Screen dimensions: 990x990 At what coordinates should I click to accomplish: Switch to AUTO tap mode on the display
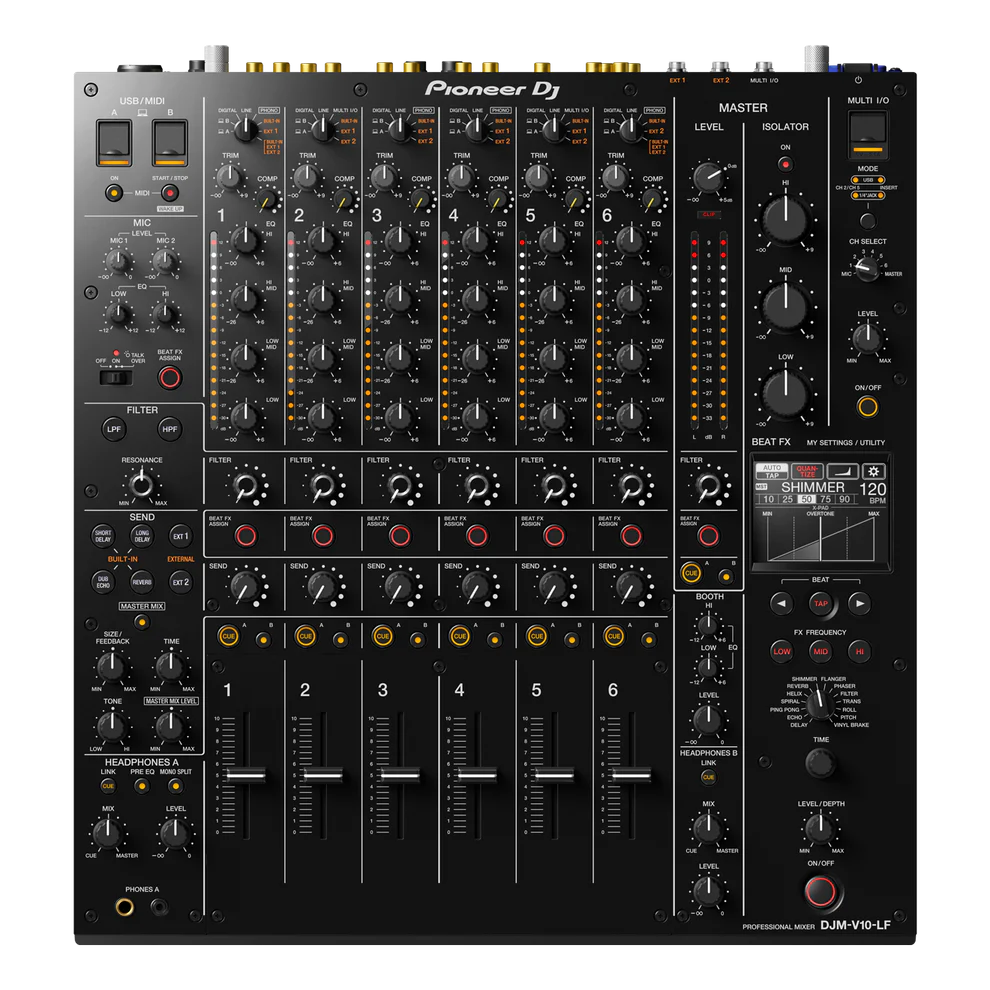tap(772, 467)
